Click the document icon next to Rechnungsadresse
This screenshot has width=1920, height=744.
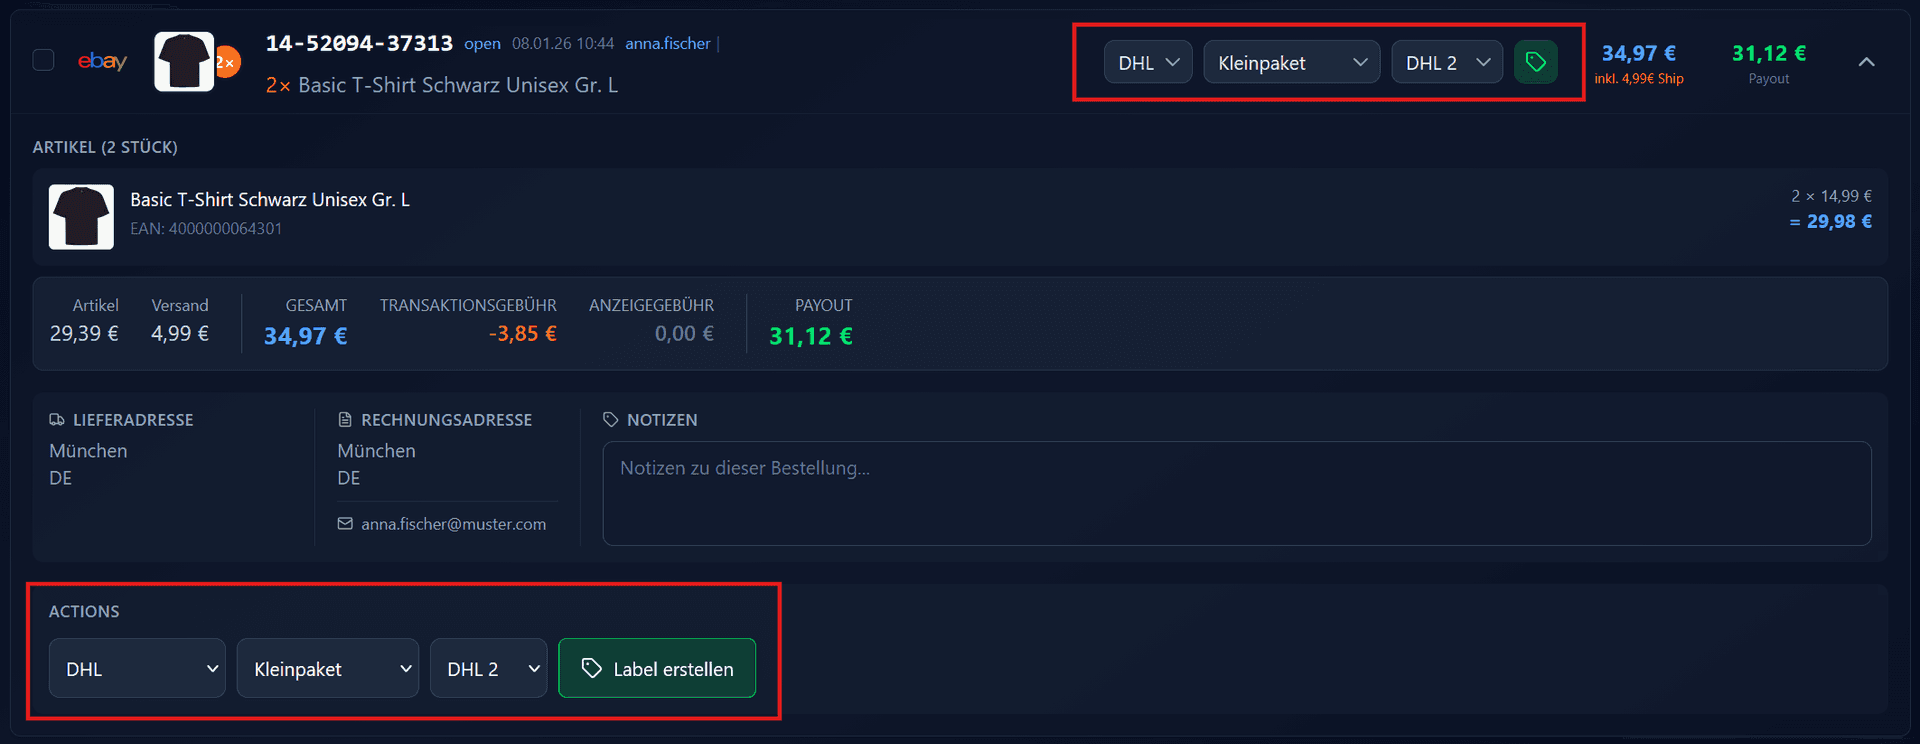pyautogui.click(x=345, y=420)
